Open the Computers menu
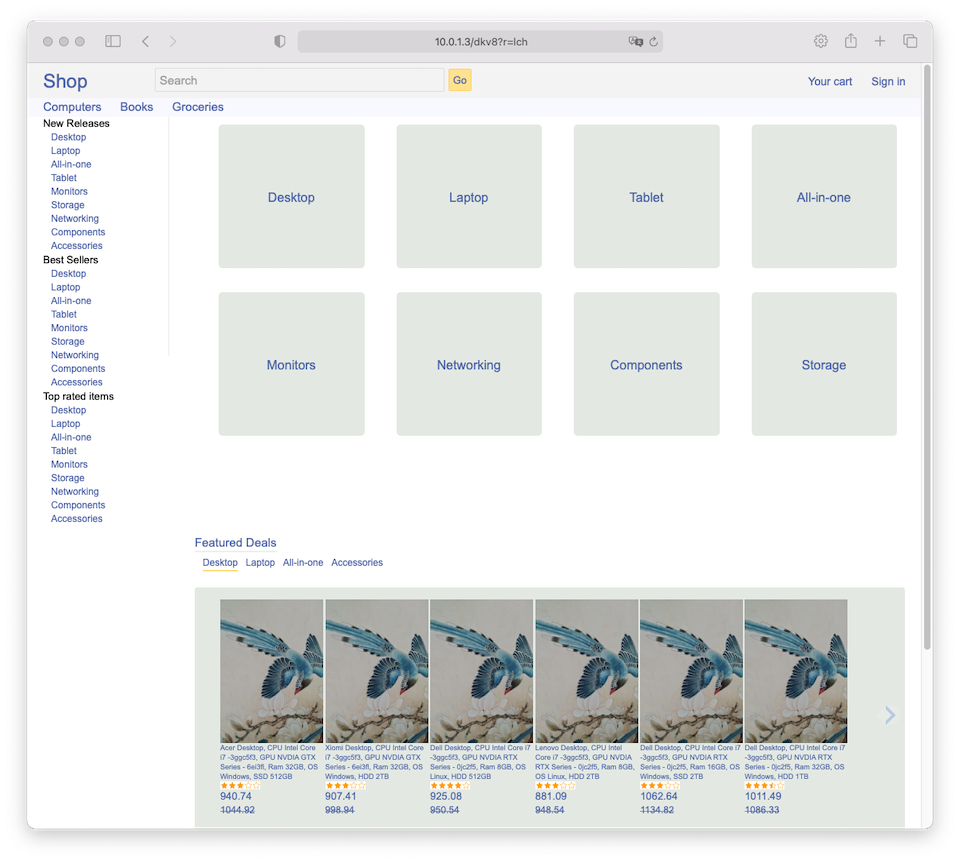The width and height of the screenshot is (960, 862). [72, 107]
